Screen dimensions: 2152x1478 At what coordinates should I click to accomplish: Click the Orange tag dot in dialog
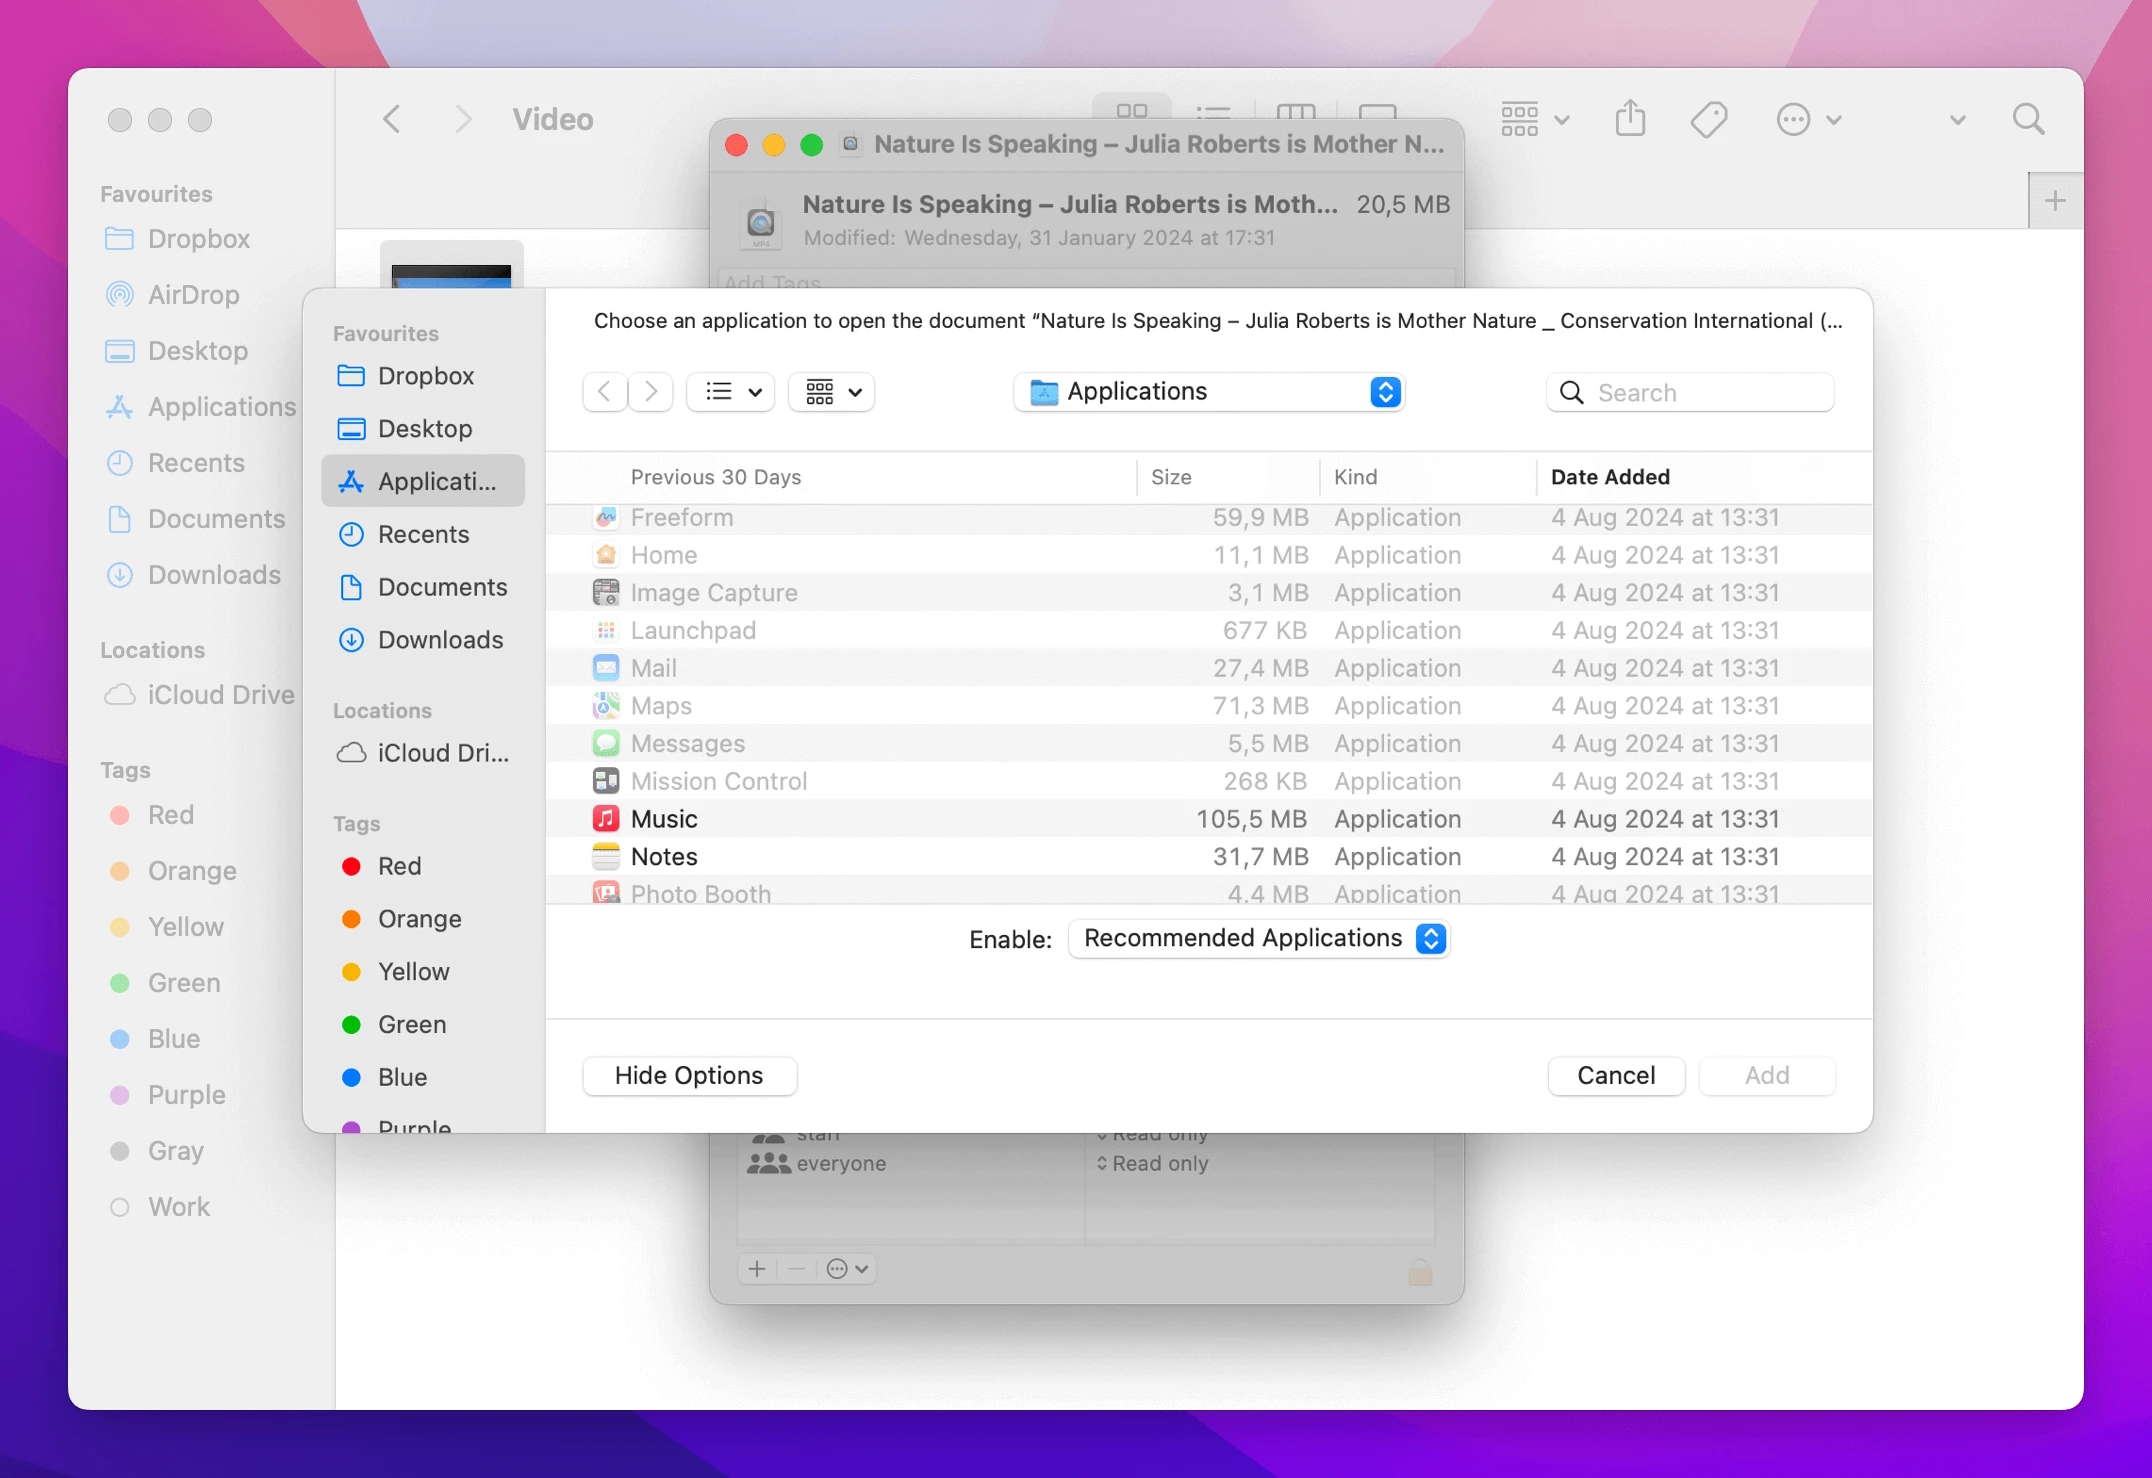point(351,919)
